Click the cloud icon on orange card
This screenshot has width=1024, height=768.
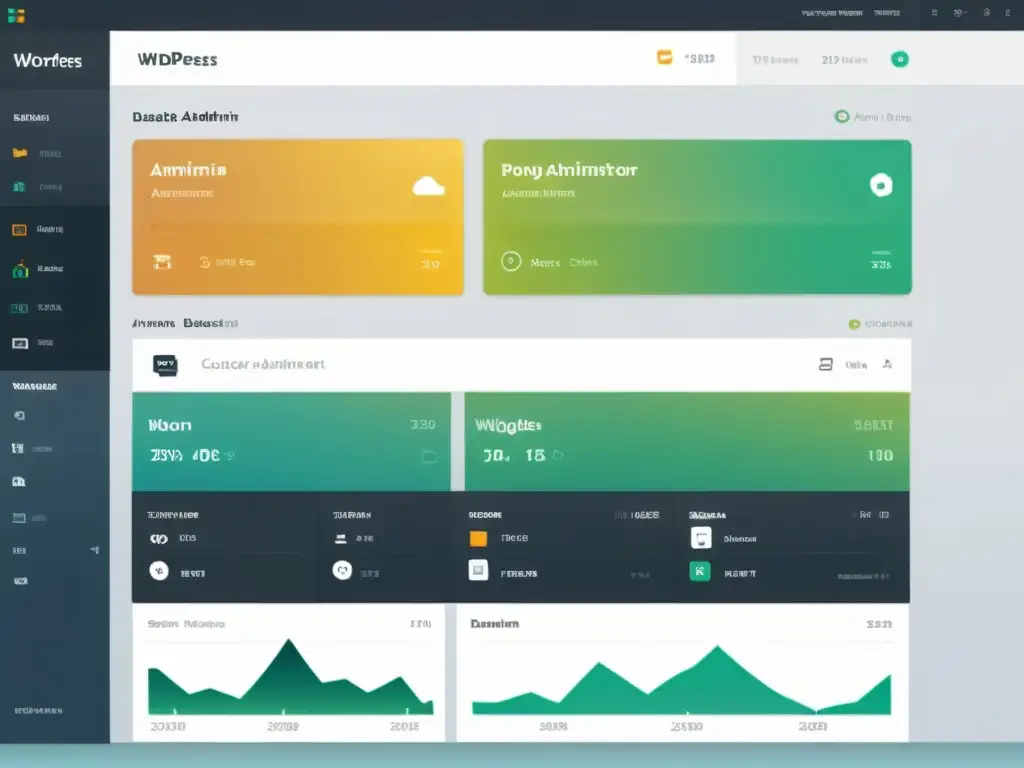click(x=428, y=187)
